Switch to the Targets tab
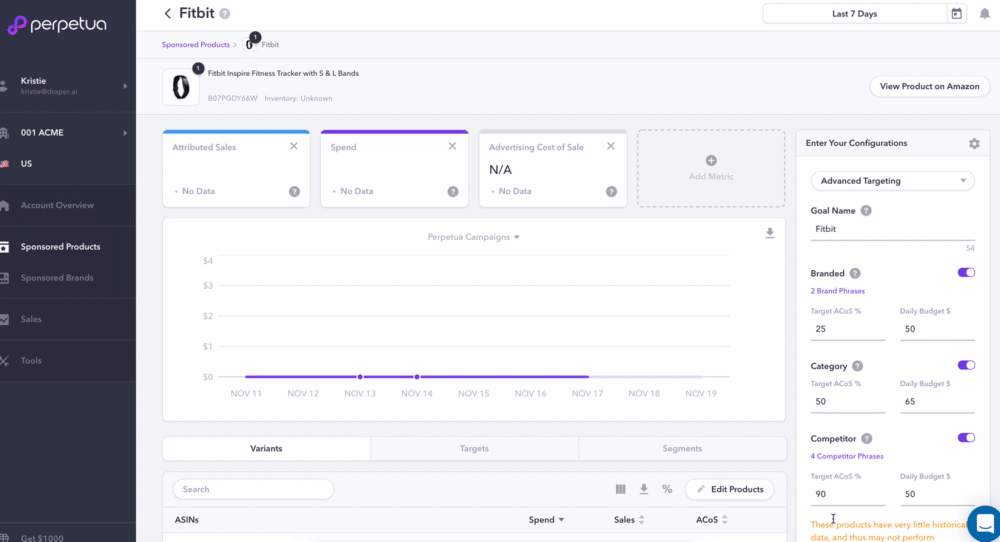This screenshot has height=542, width=1000. [474, 449]
